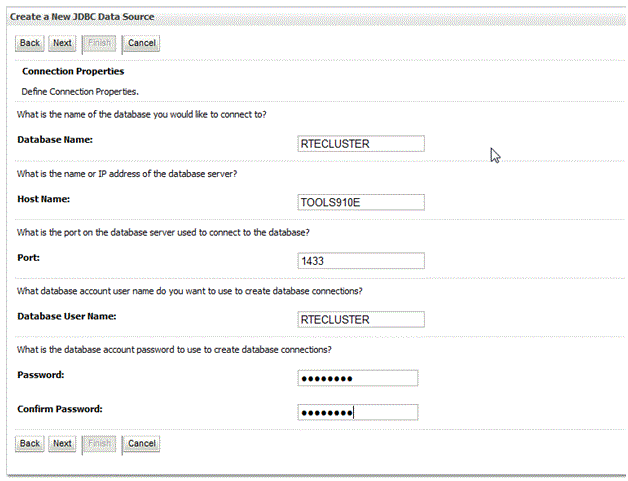
Task: Click into the Database User Name field
Action: pyautogui.click(x=361, y=320)
